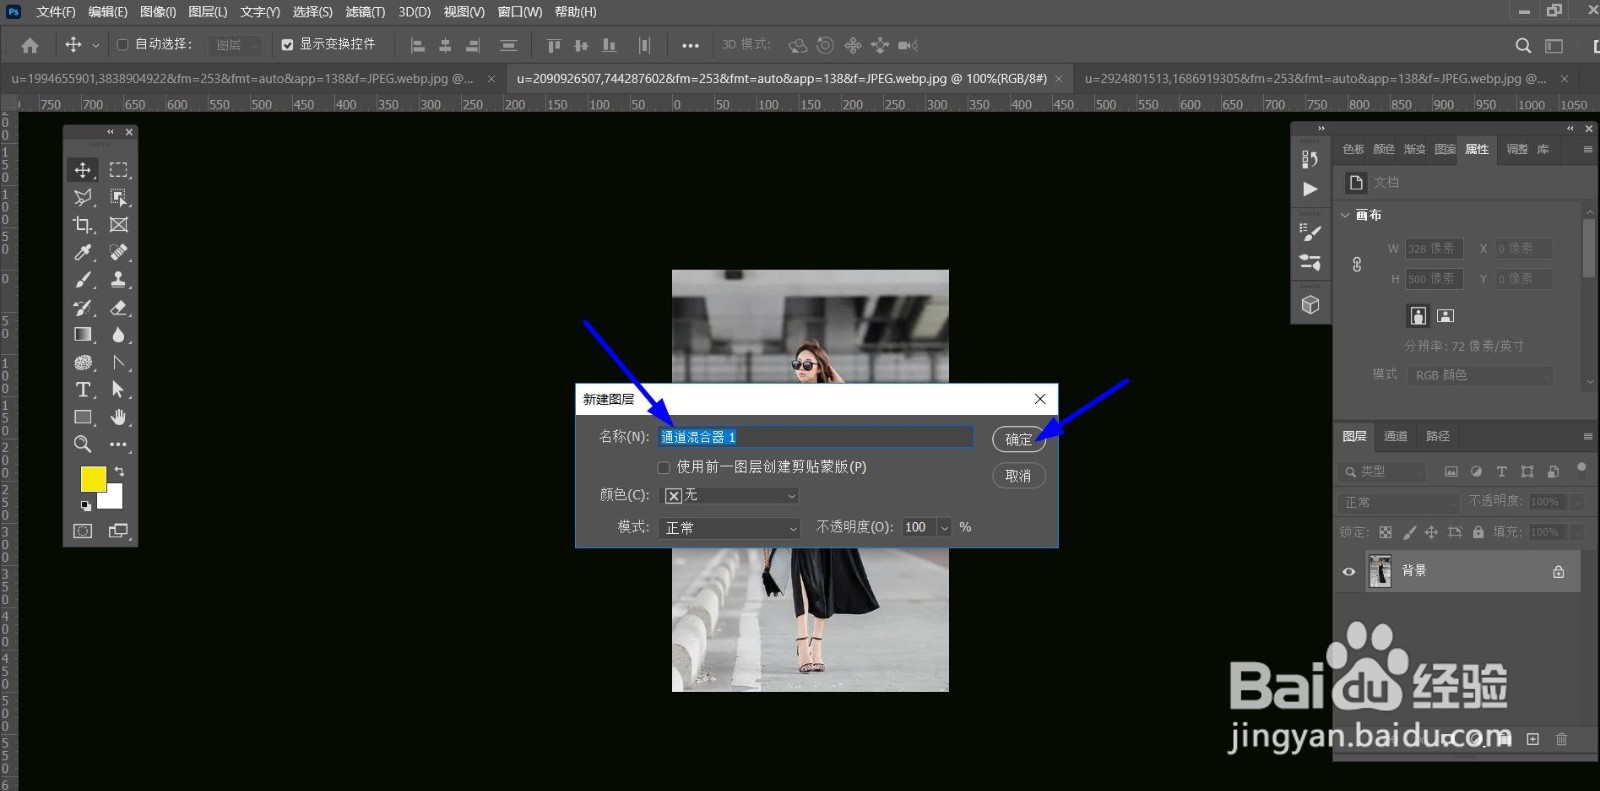Switch to the 调整 panel tab
This screenshot has width=1600, height=791.
[1517, 149]
